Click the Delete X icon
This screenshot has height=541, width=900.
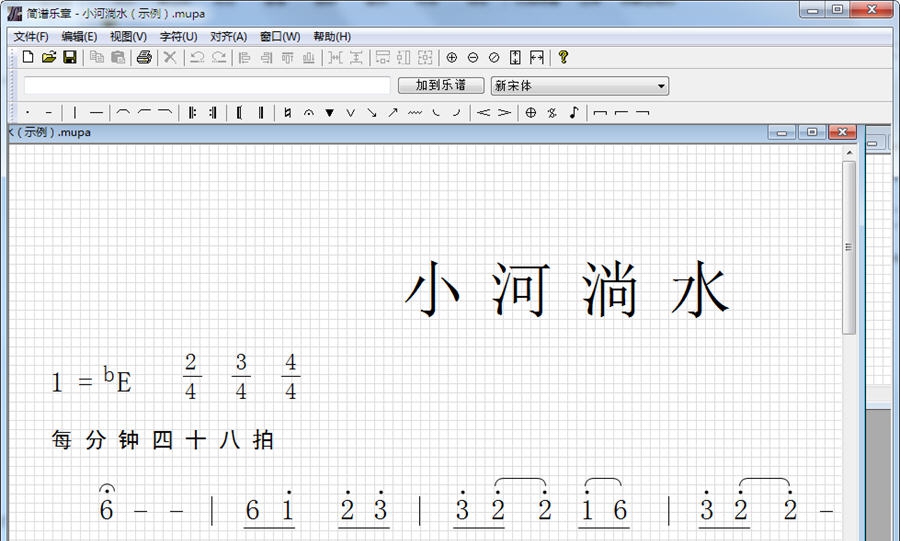point(170,57)
